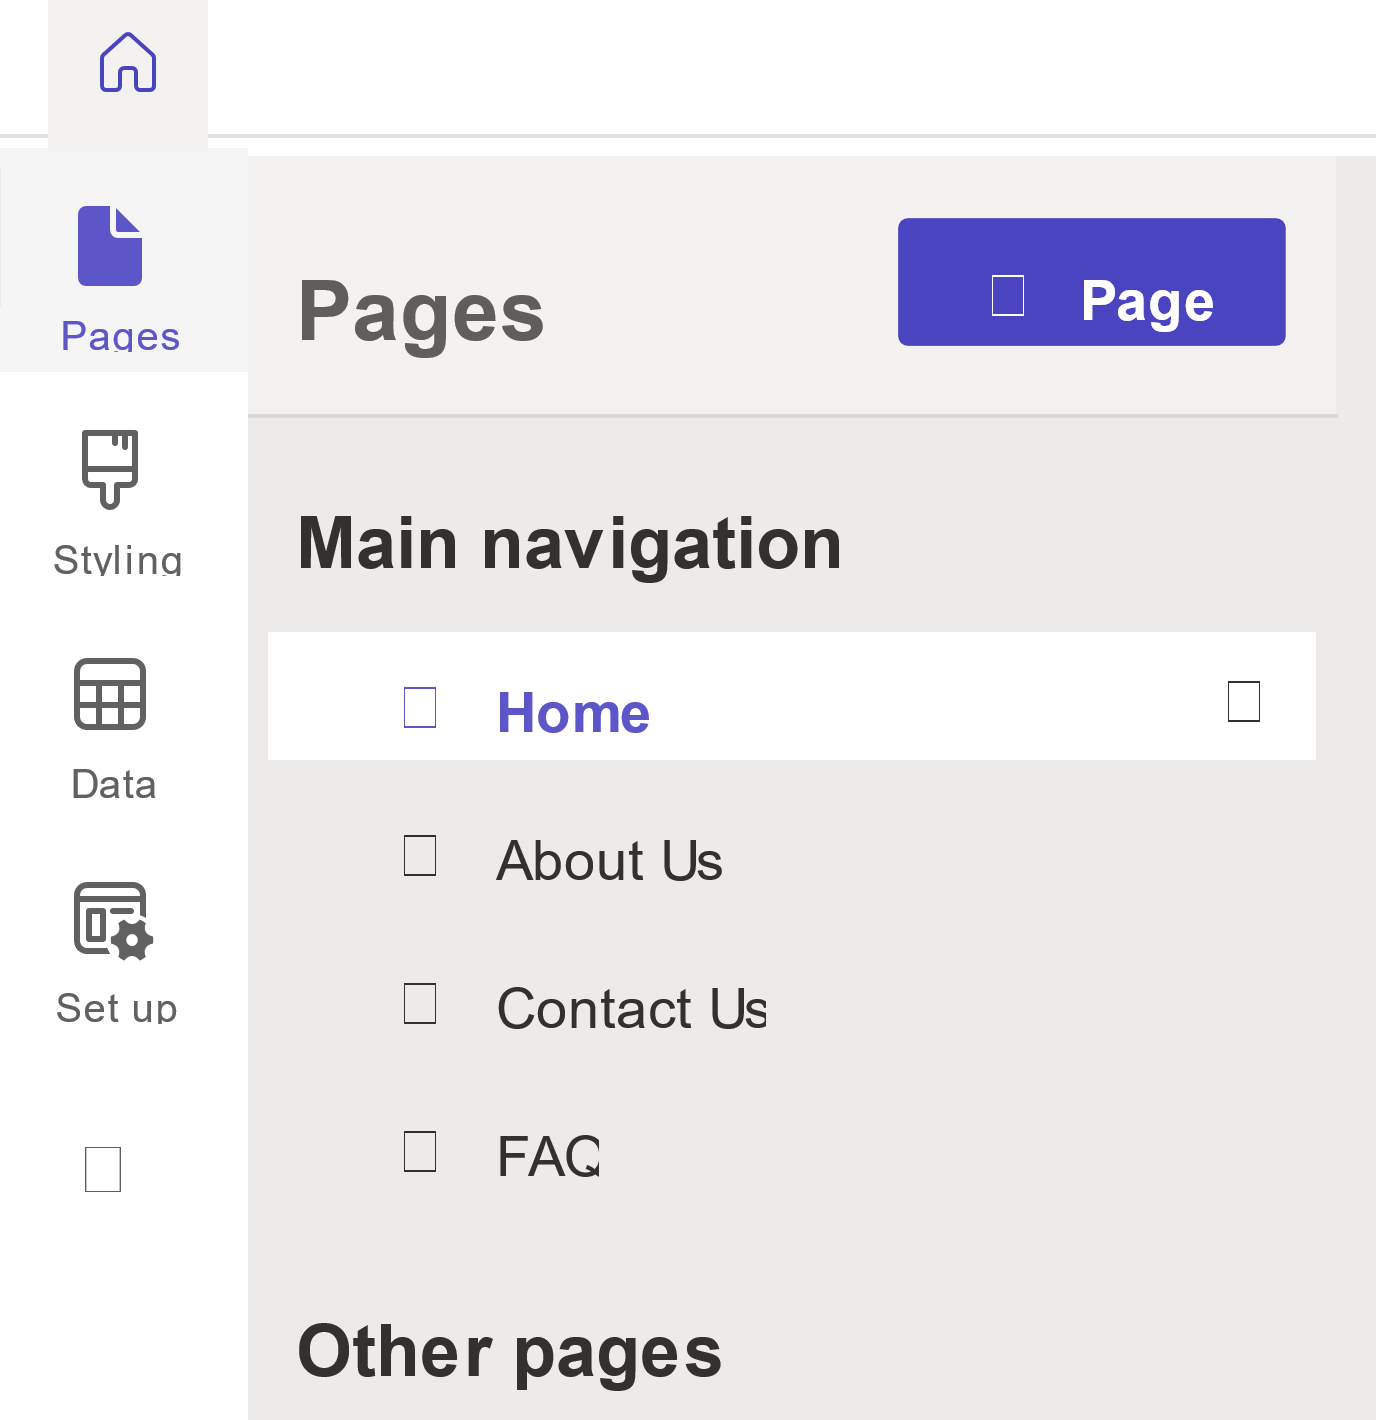This screenshot has height=1420, width=1376.
Task: Expand the Other pages section
Action: tap(510, 1352)
